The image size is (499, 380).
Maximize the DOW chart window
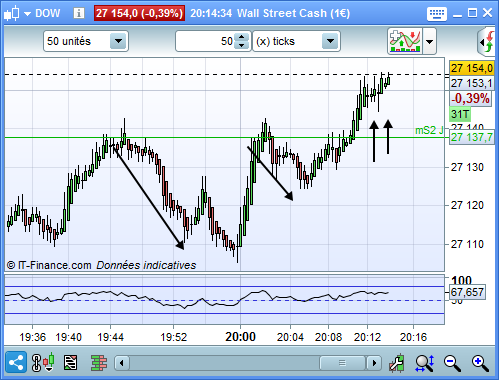point(472,13)
